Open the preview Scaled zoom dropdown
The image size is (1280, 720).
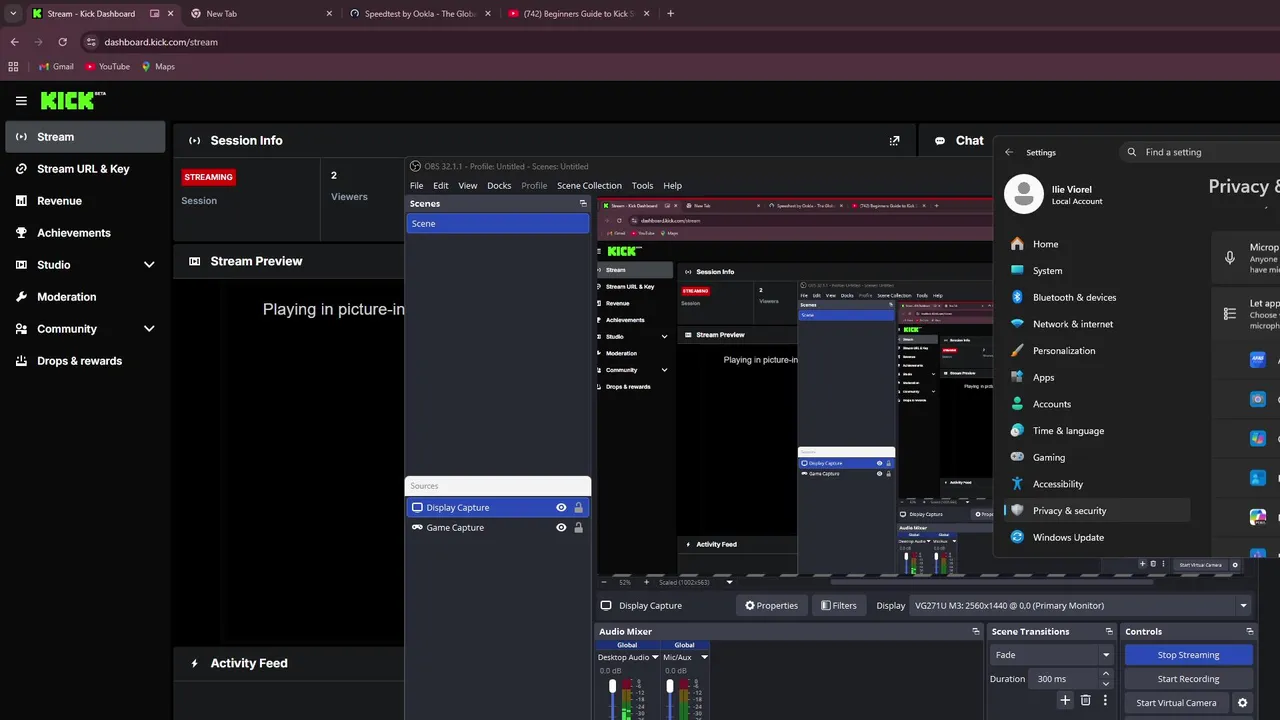pyautogui.click(x=729, y=582)
